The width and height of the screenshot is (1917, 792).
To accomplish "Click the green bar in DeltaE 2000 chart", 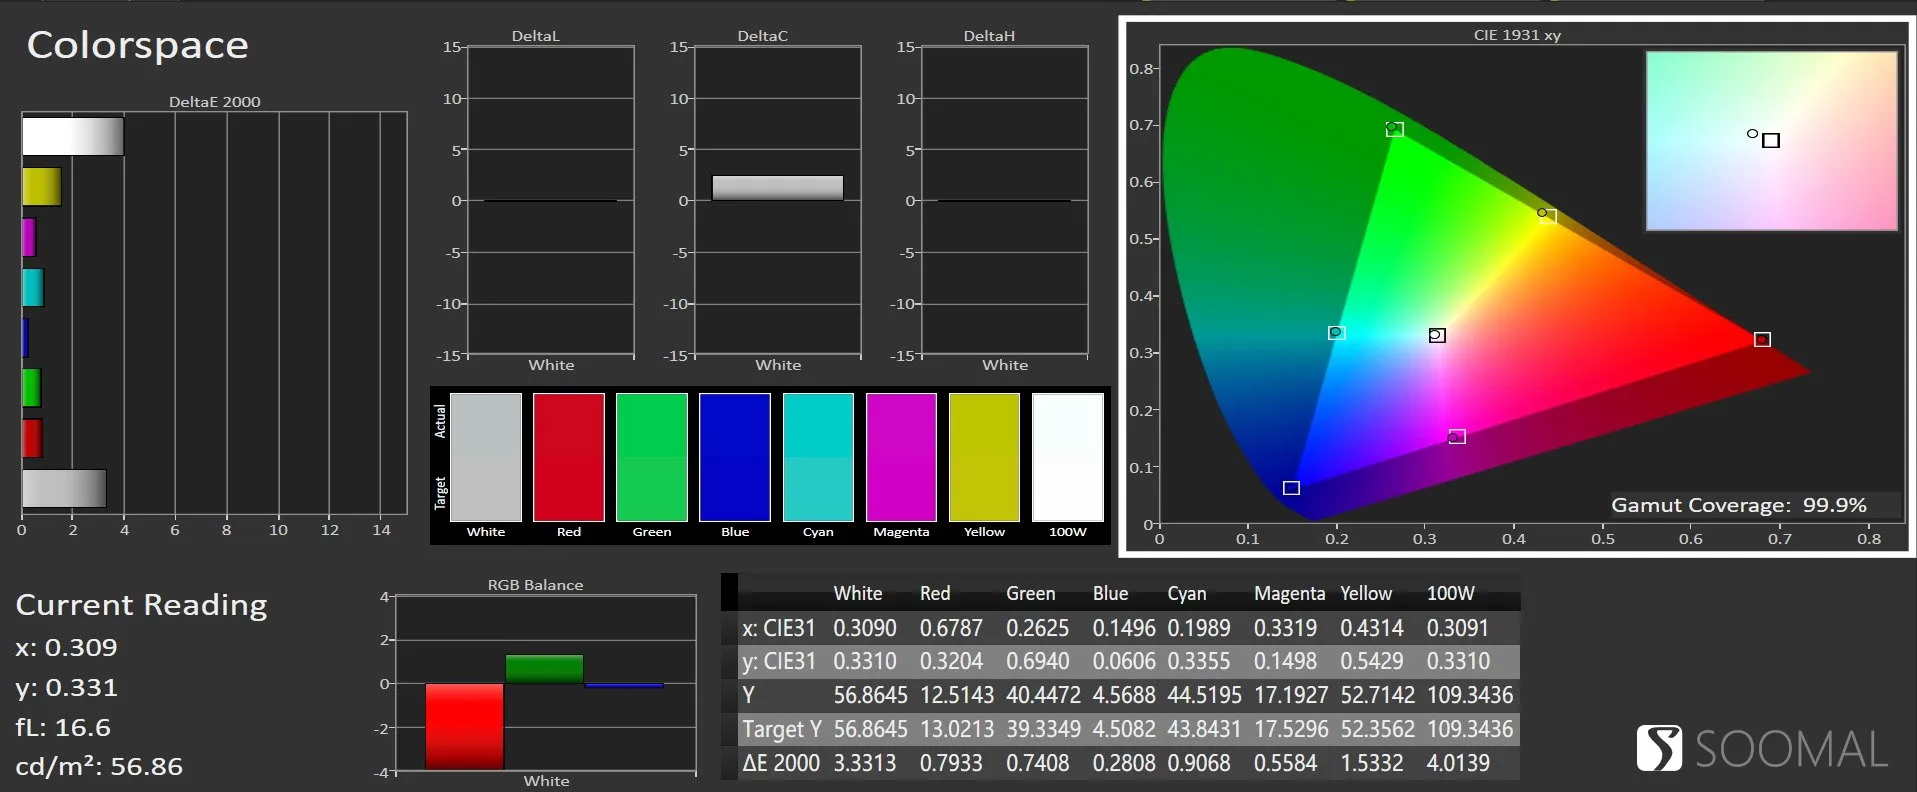I will pyautogui.click(x=31, y=388).
